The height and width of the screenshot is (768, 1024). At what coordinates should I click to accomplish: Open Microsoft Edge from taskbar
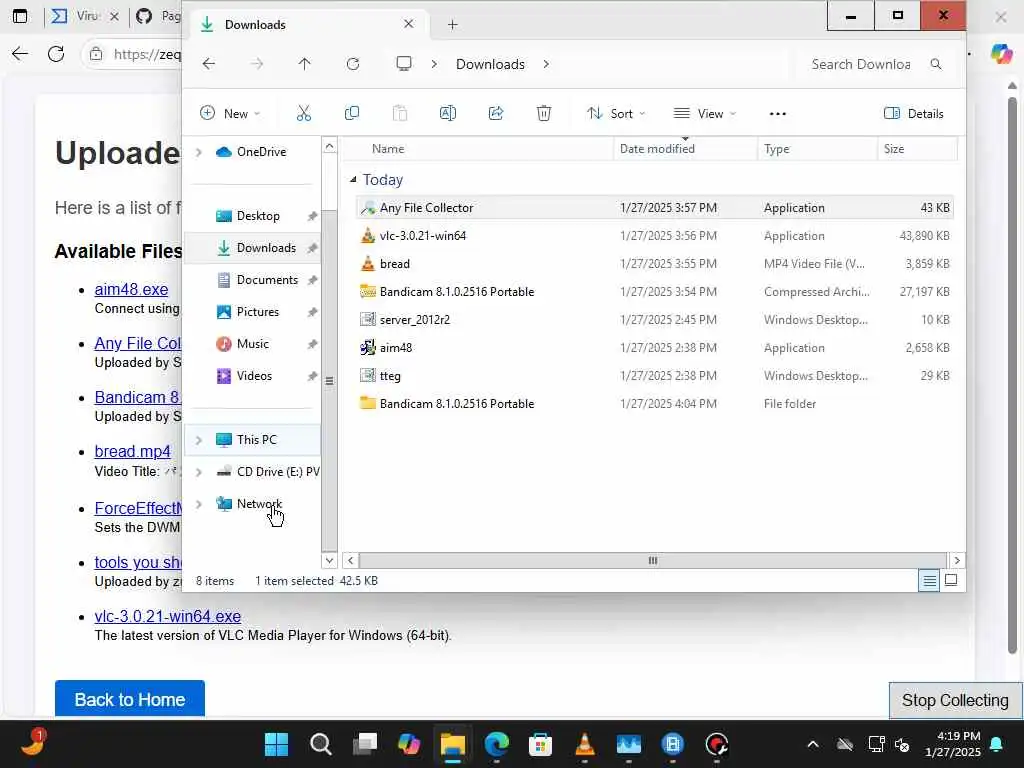pyautogui.click(x=496, y=744)
